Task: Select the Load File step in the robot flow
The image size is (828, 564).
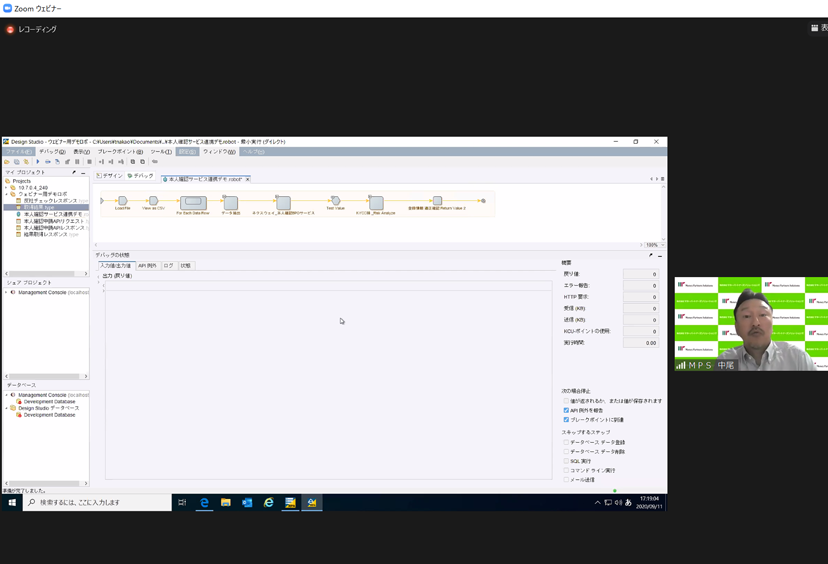Action: [x=122, y=201]
